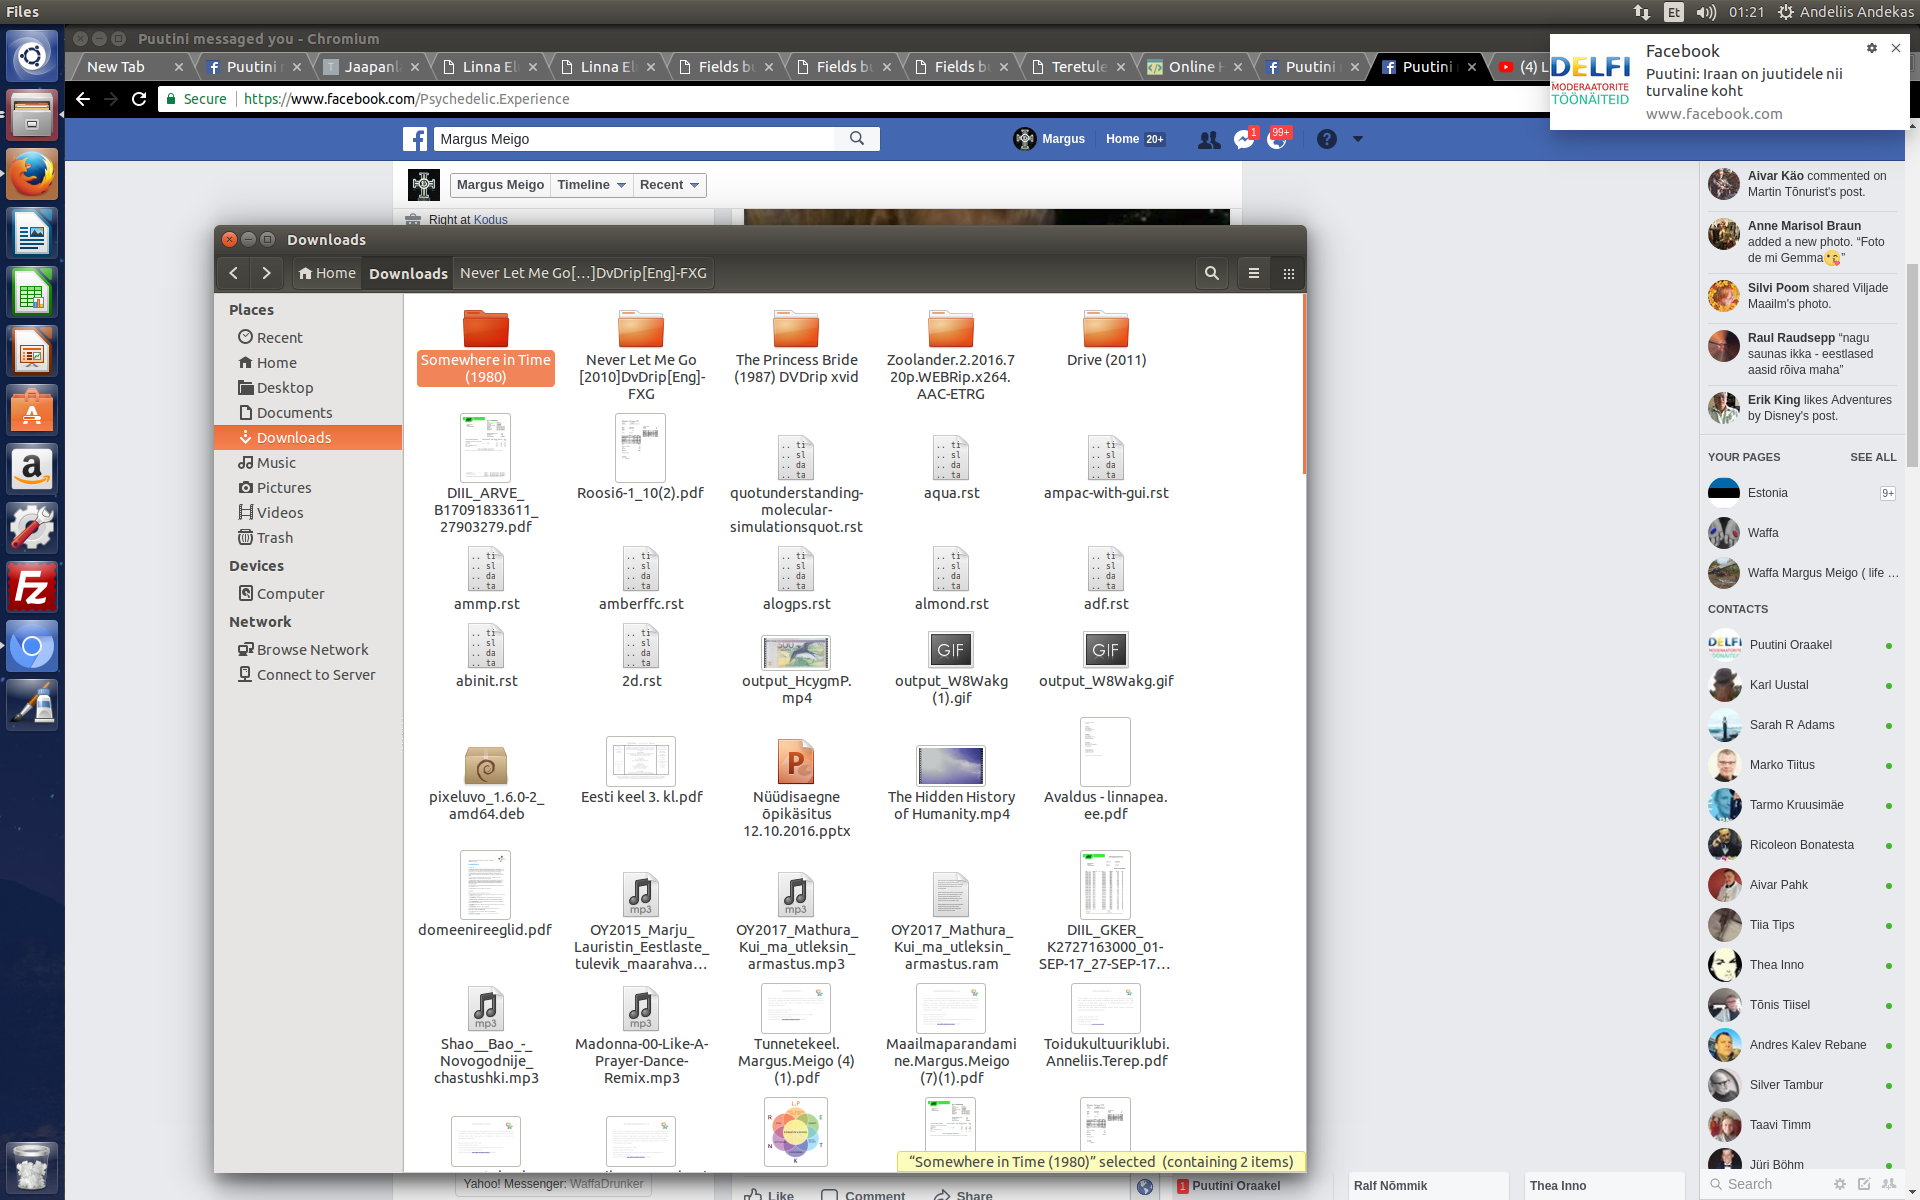Open LibreOffice Calc from launcher
The height and width of the screenshot is (1200, 1920).
coord(32,293)
